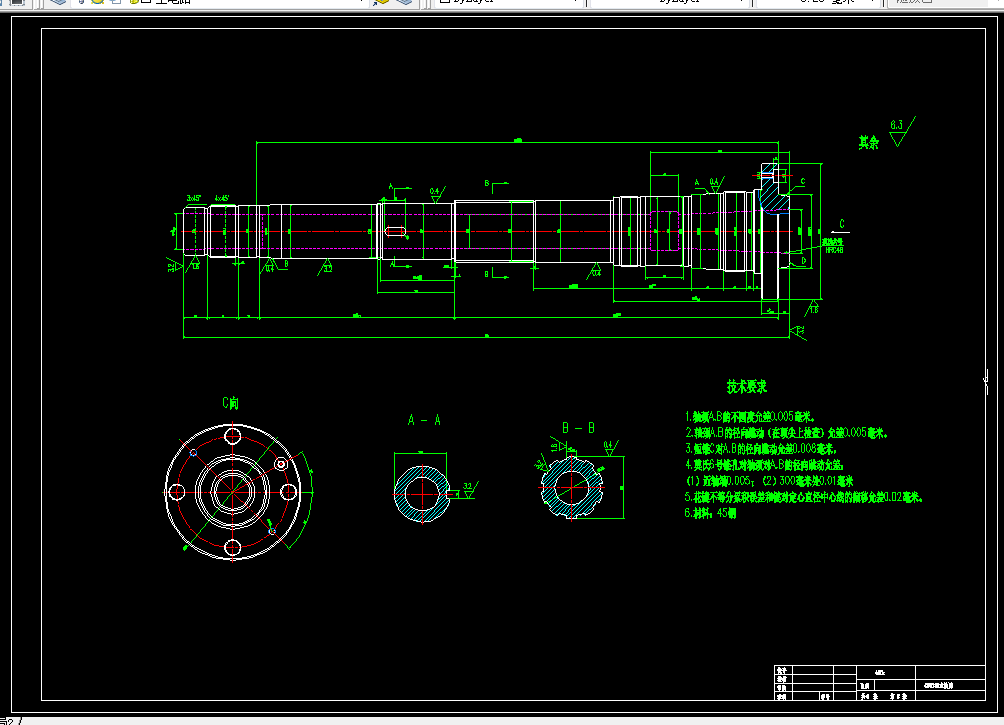Click requirement line with 300 and 0.01毫米

pyautogui.click(x=770, y=481)
